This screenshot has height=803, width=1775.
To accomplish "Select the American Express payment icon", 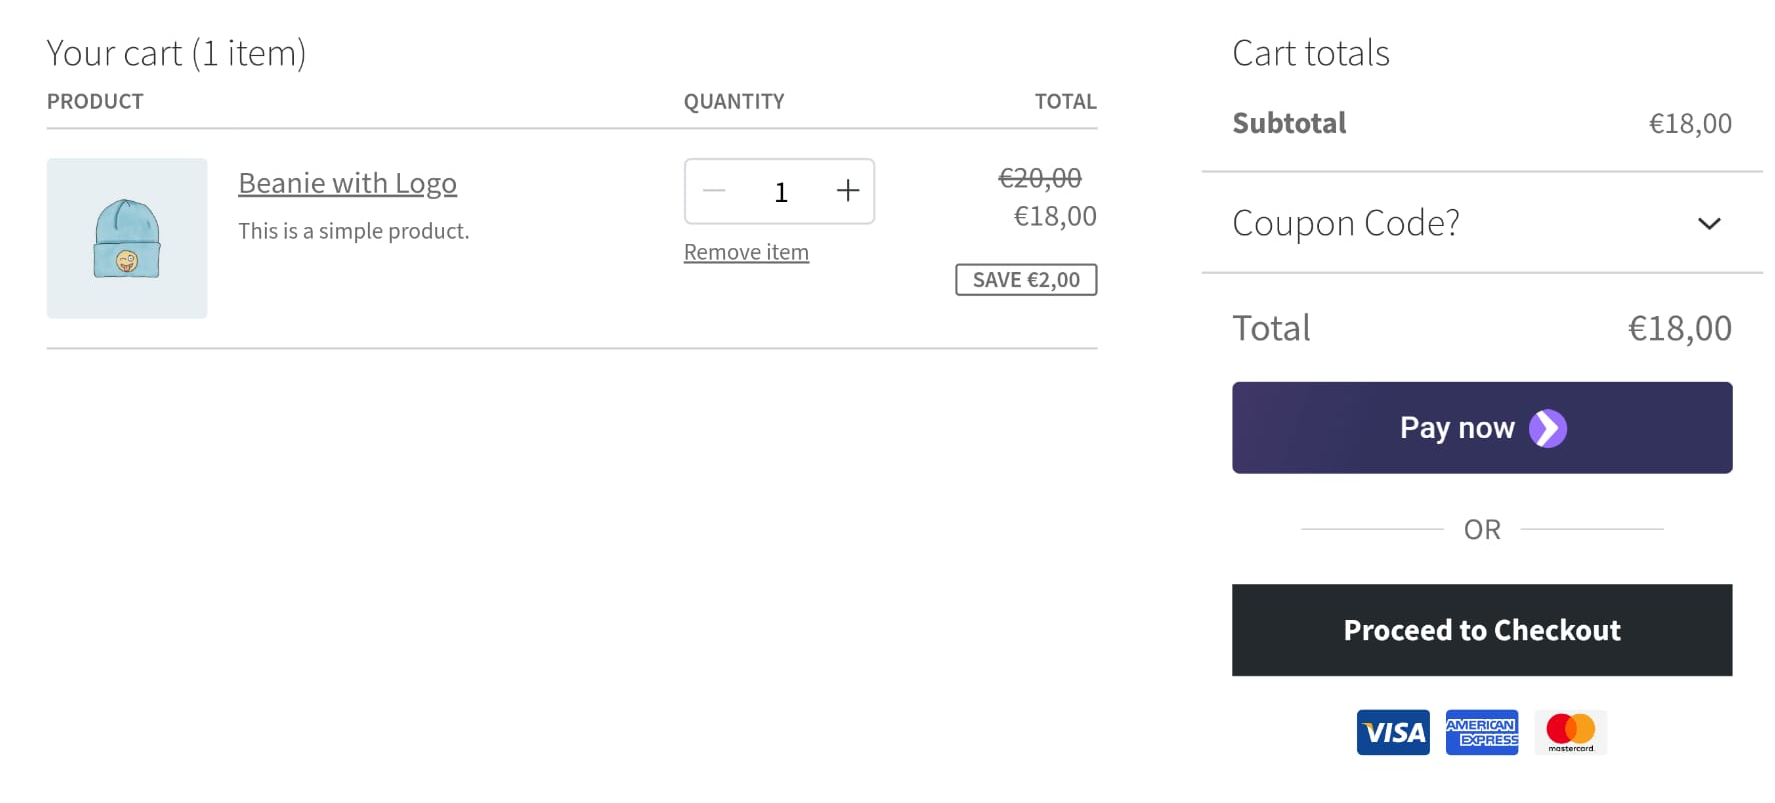I will click(x=1481, y=732).
